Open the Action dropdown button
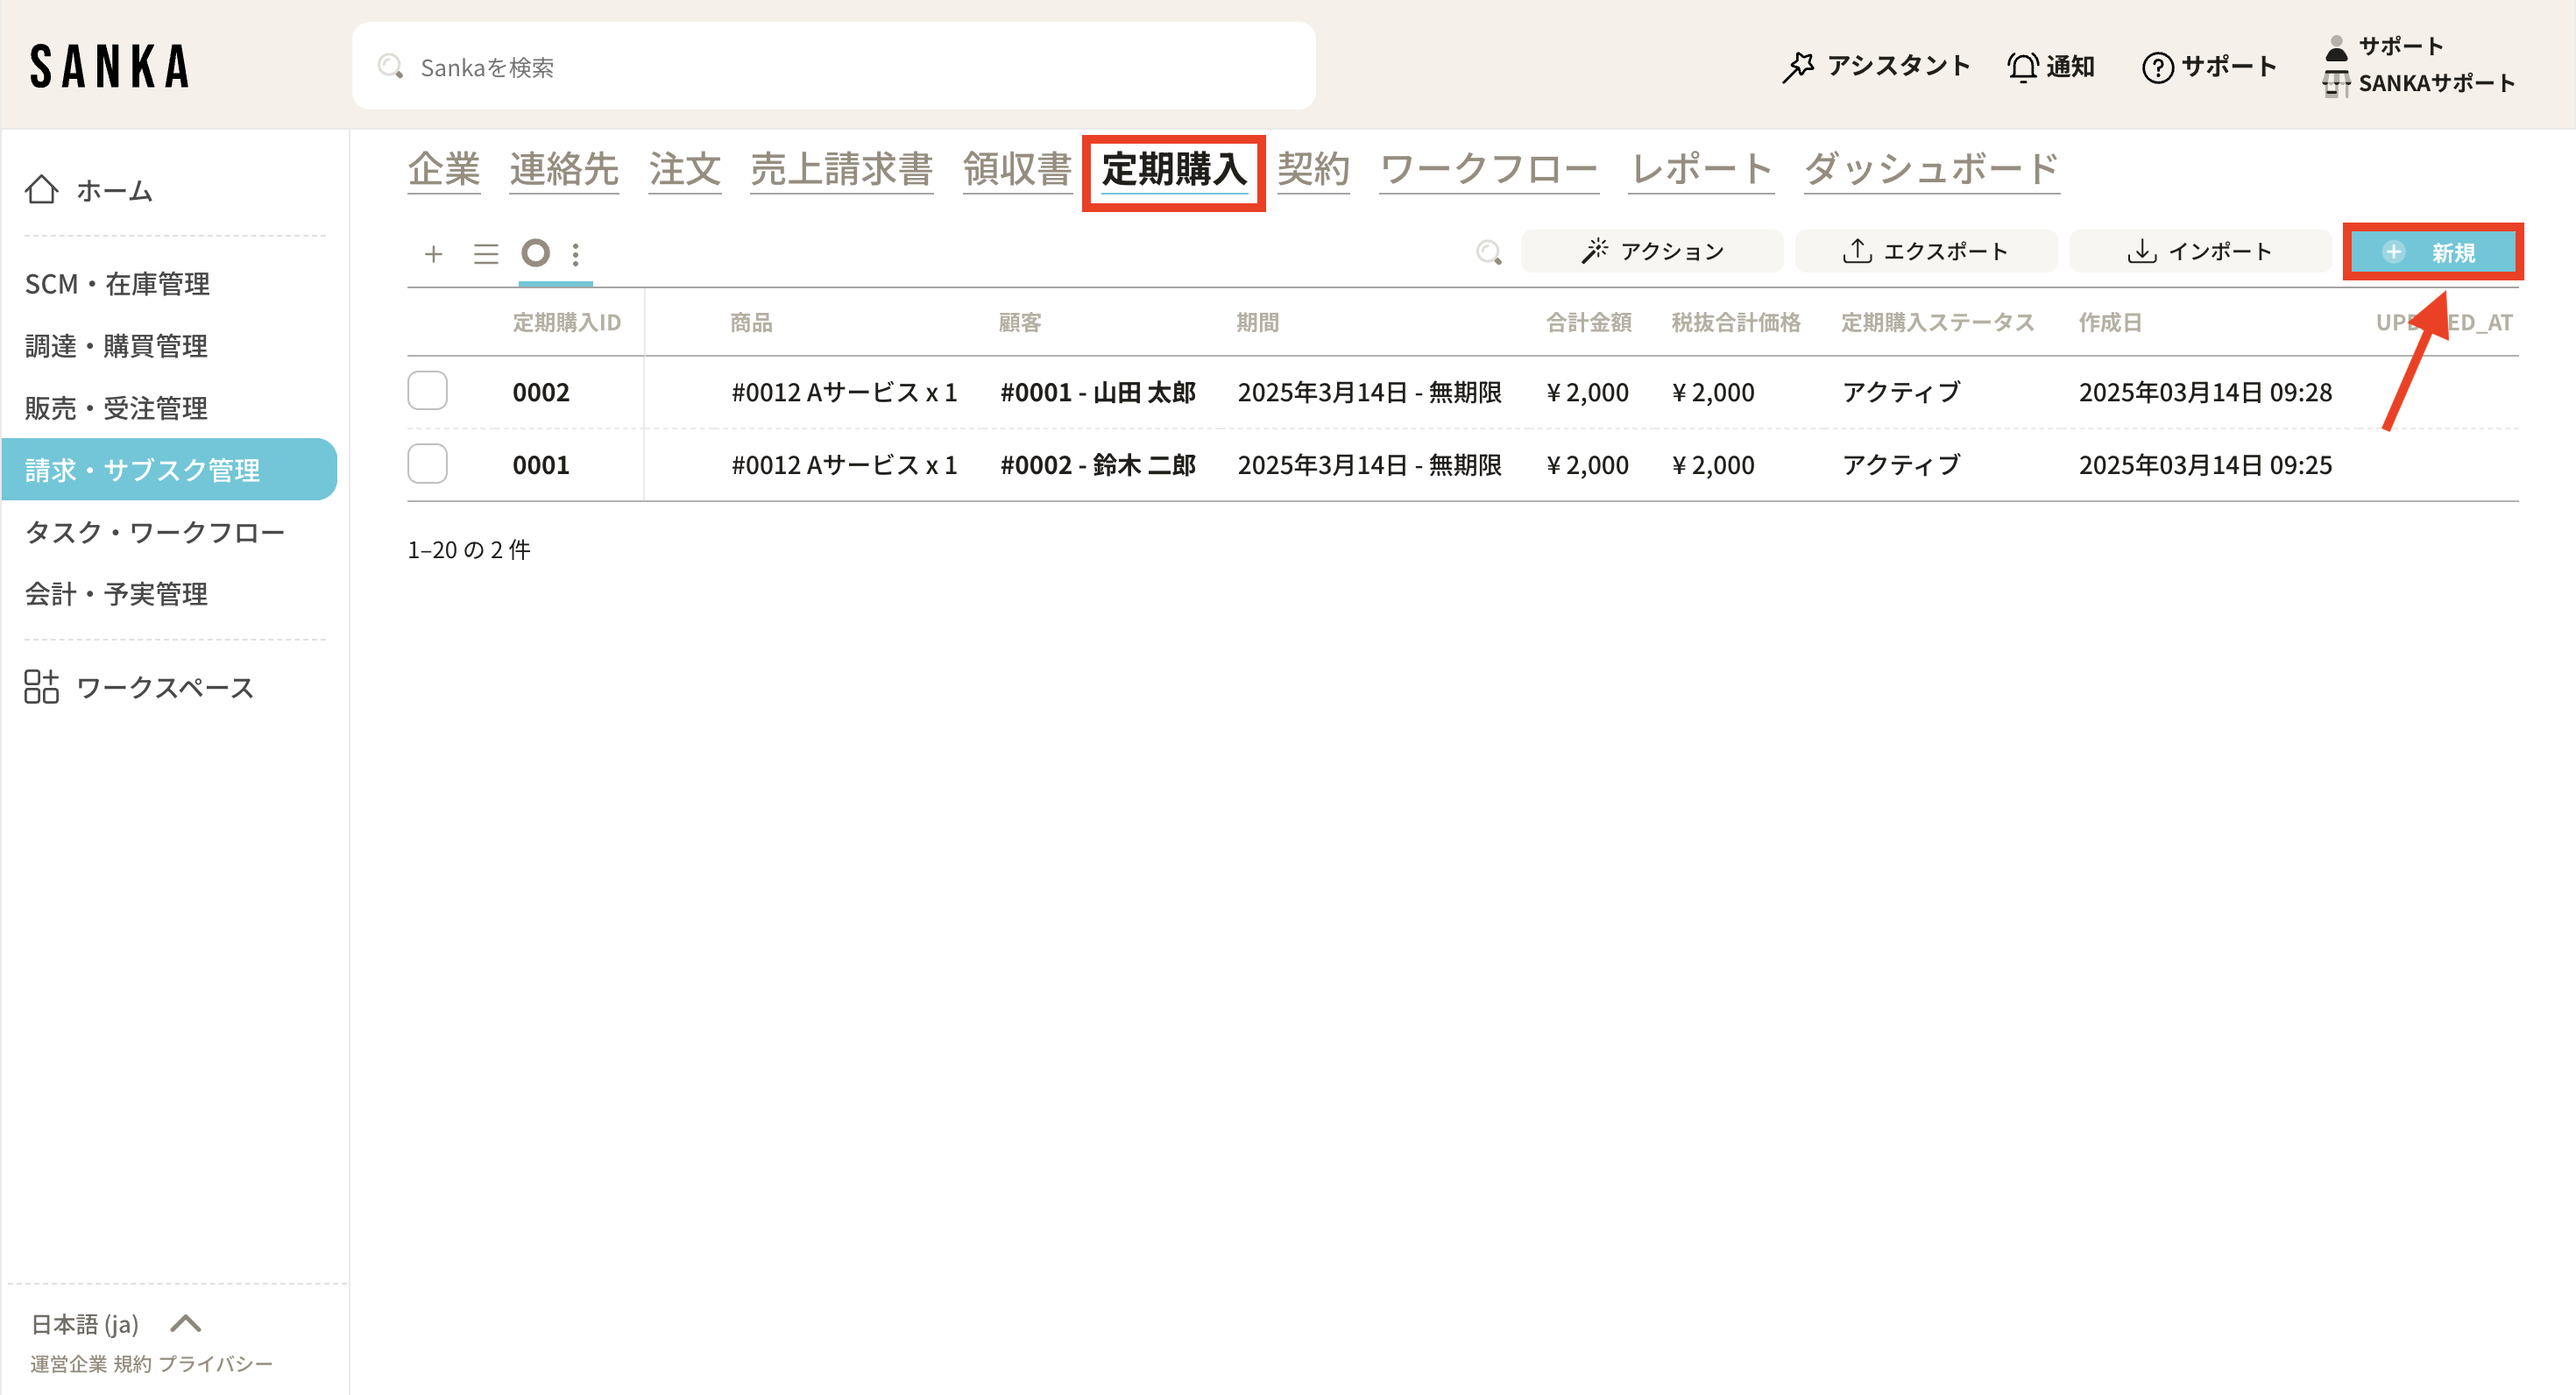 coord(1652,251)
